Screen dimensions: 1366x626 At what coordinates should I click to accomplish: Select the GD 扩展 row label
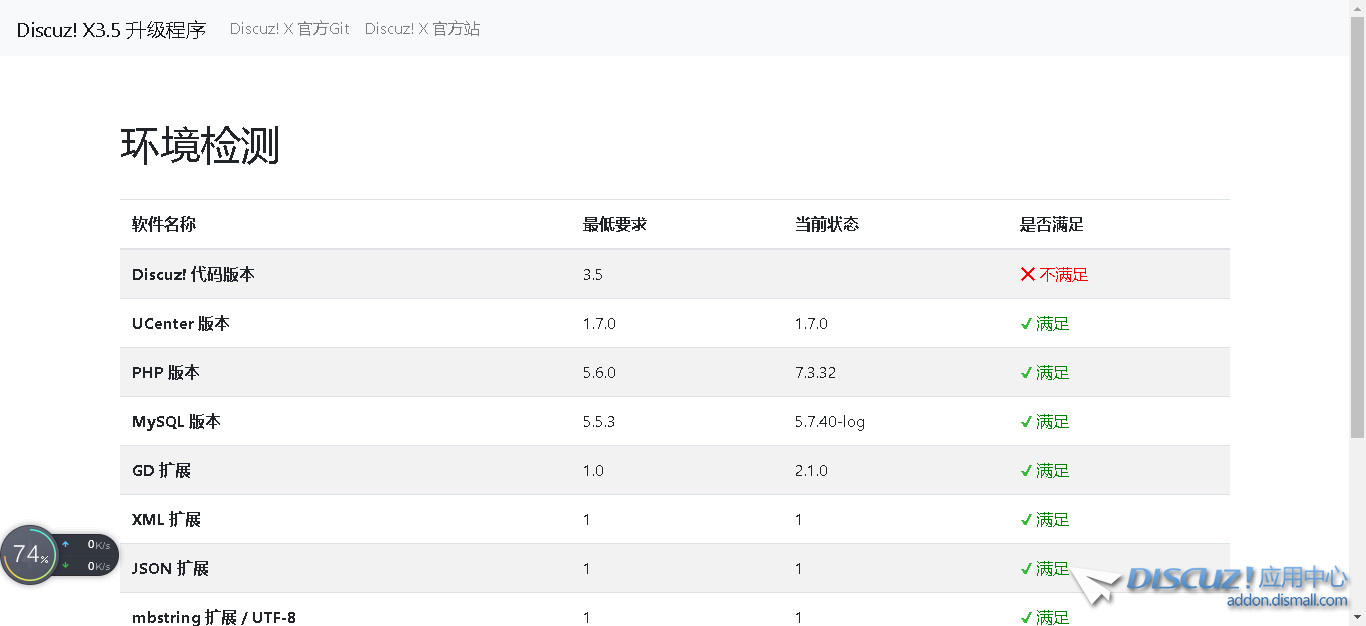tap(161, 470)
